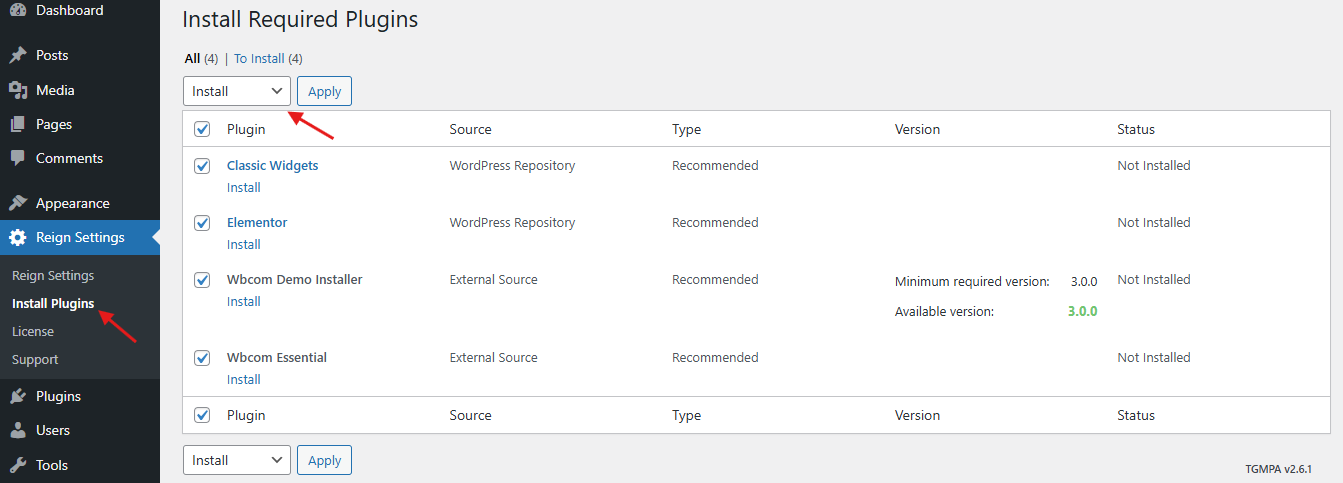
Task: Click the bottom Apply button
Action: click(324, 460)
